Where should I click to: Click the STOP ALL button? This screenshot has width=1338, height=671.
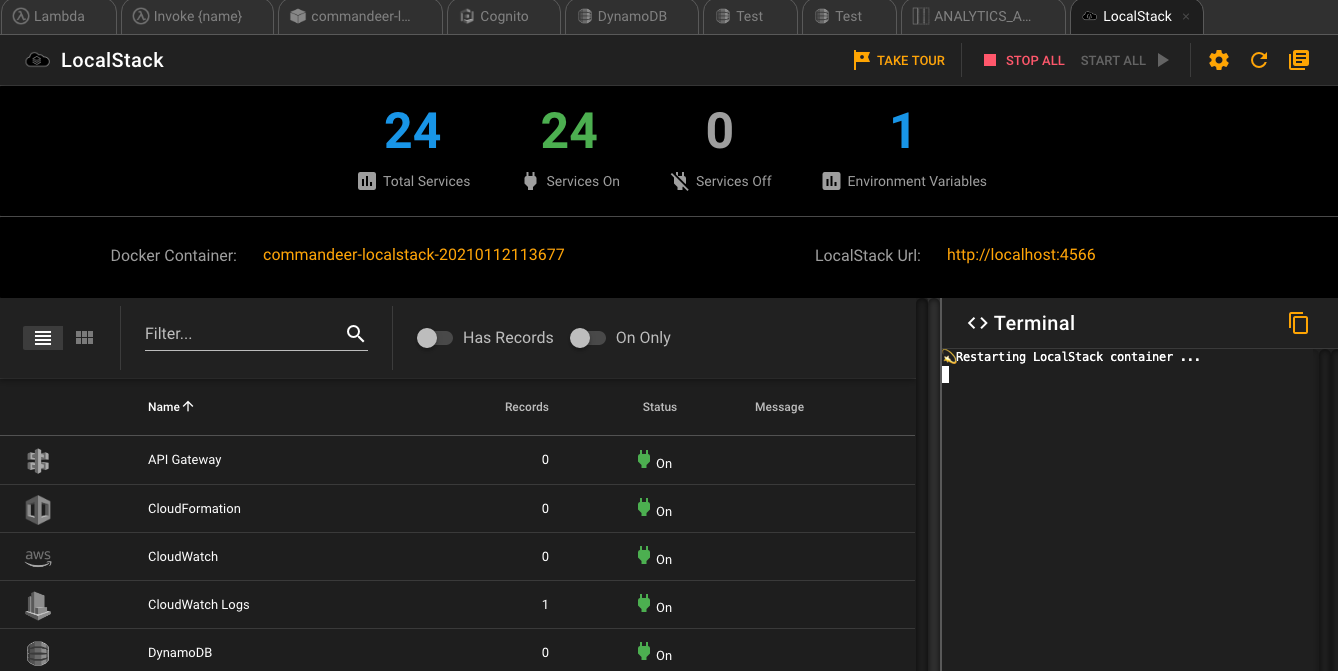pyautogui.click(x=1024, y=60)
